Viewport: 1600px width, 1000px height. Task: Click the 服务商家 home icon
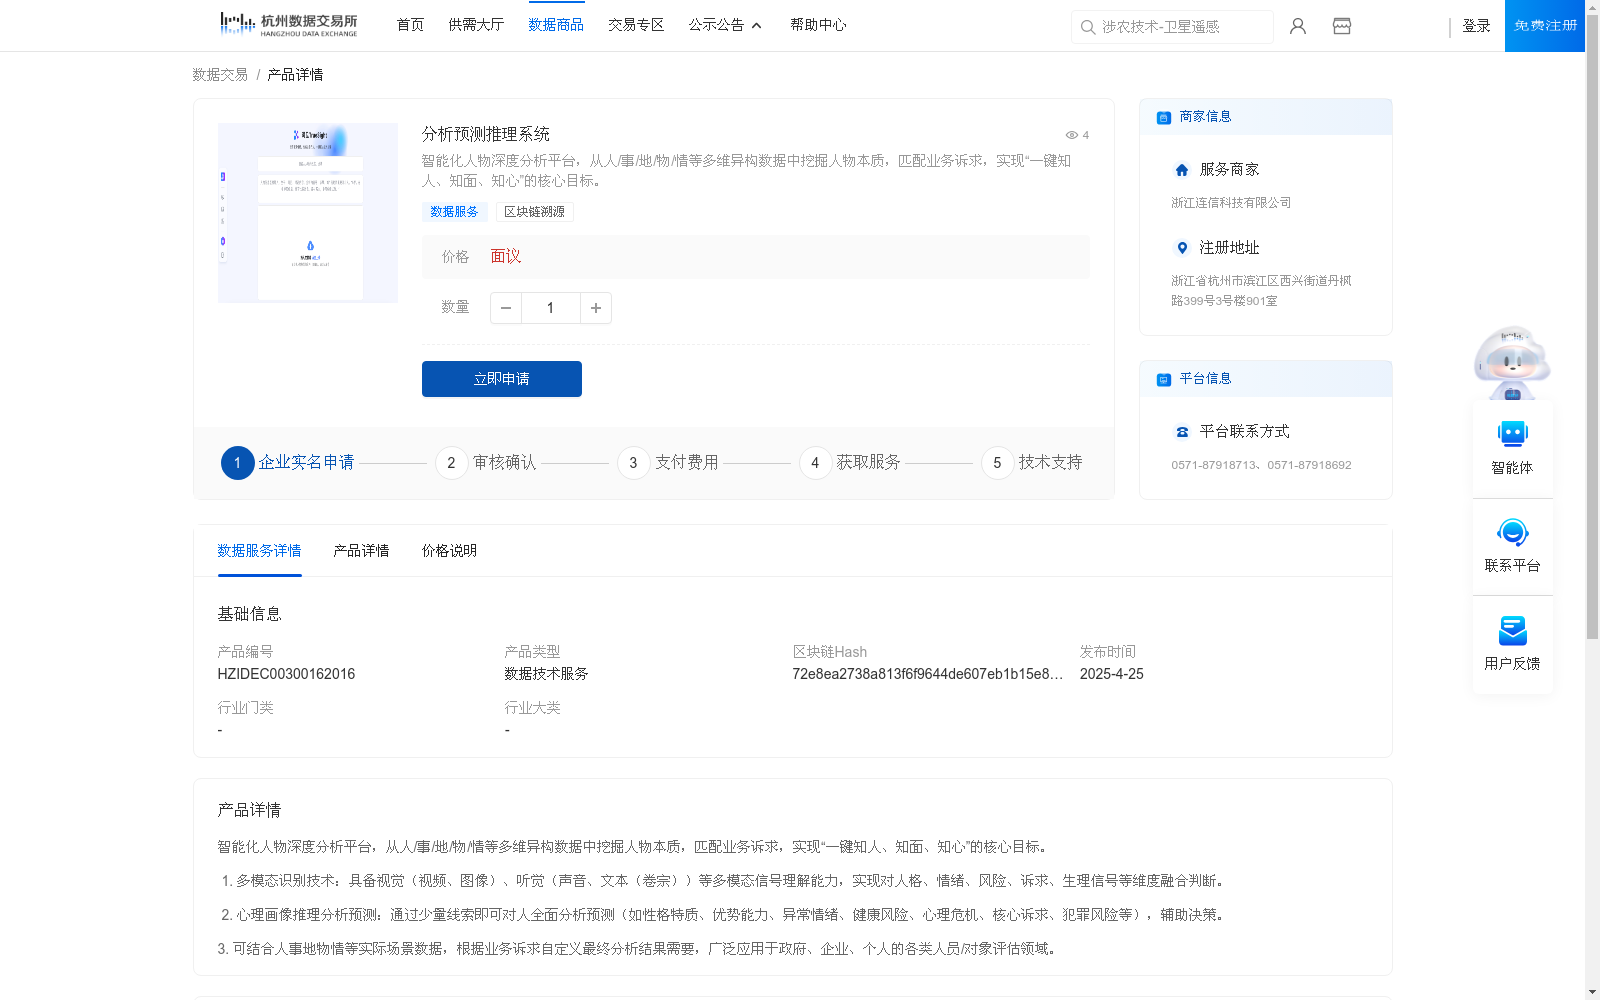tap(1182, 170)
